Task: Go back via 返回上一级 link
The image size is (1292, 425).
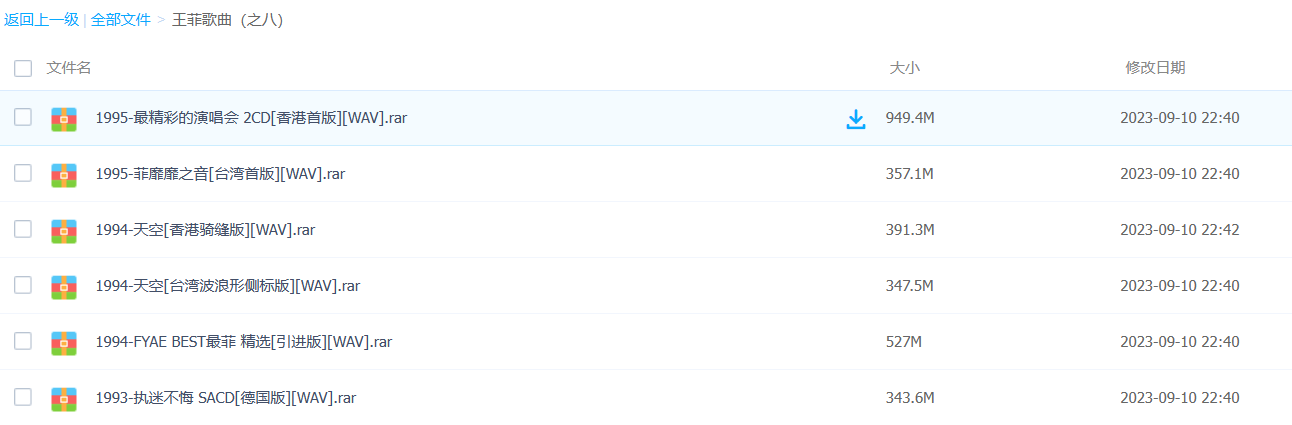Action: click(x=41, y=20)
